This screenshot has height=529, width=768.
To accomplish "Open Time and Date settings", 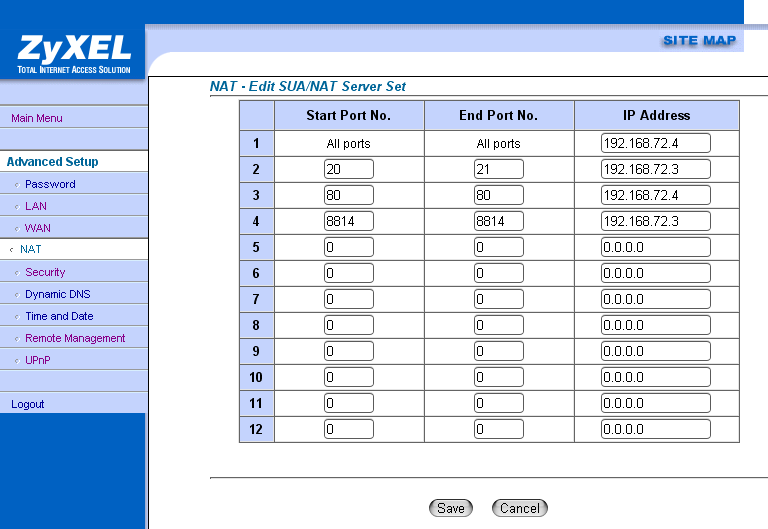I will tap(59, 316).
